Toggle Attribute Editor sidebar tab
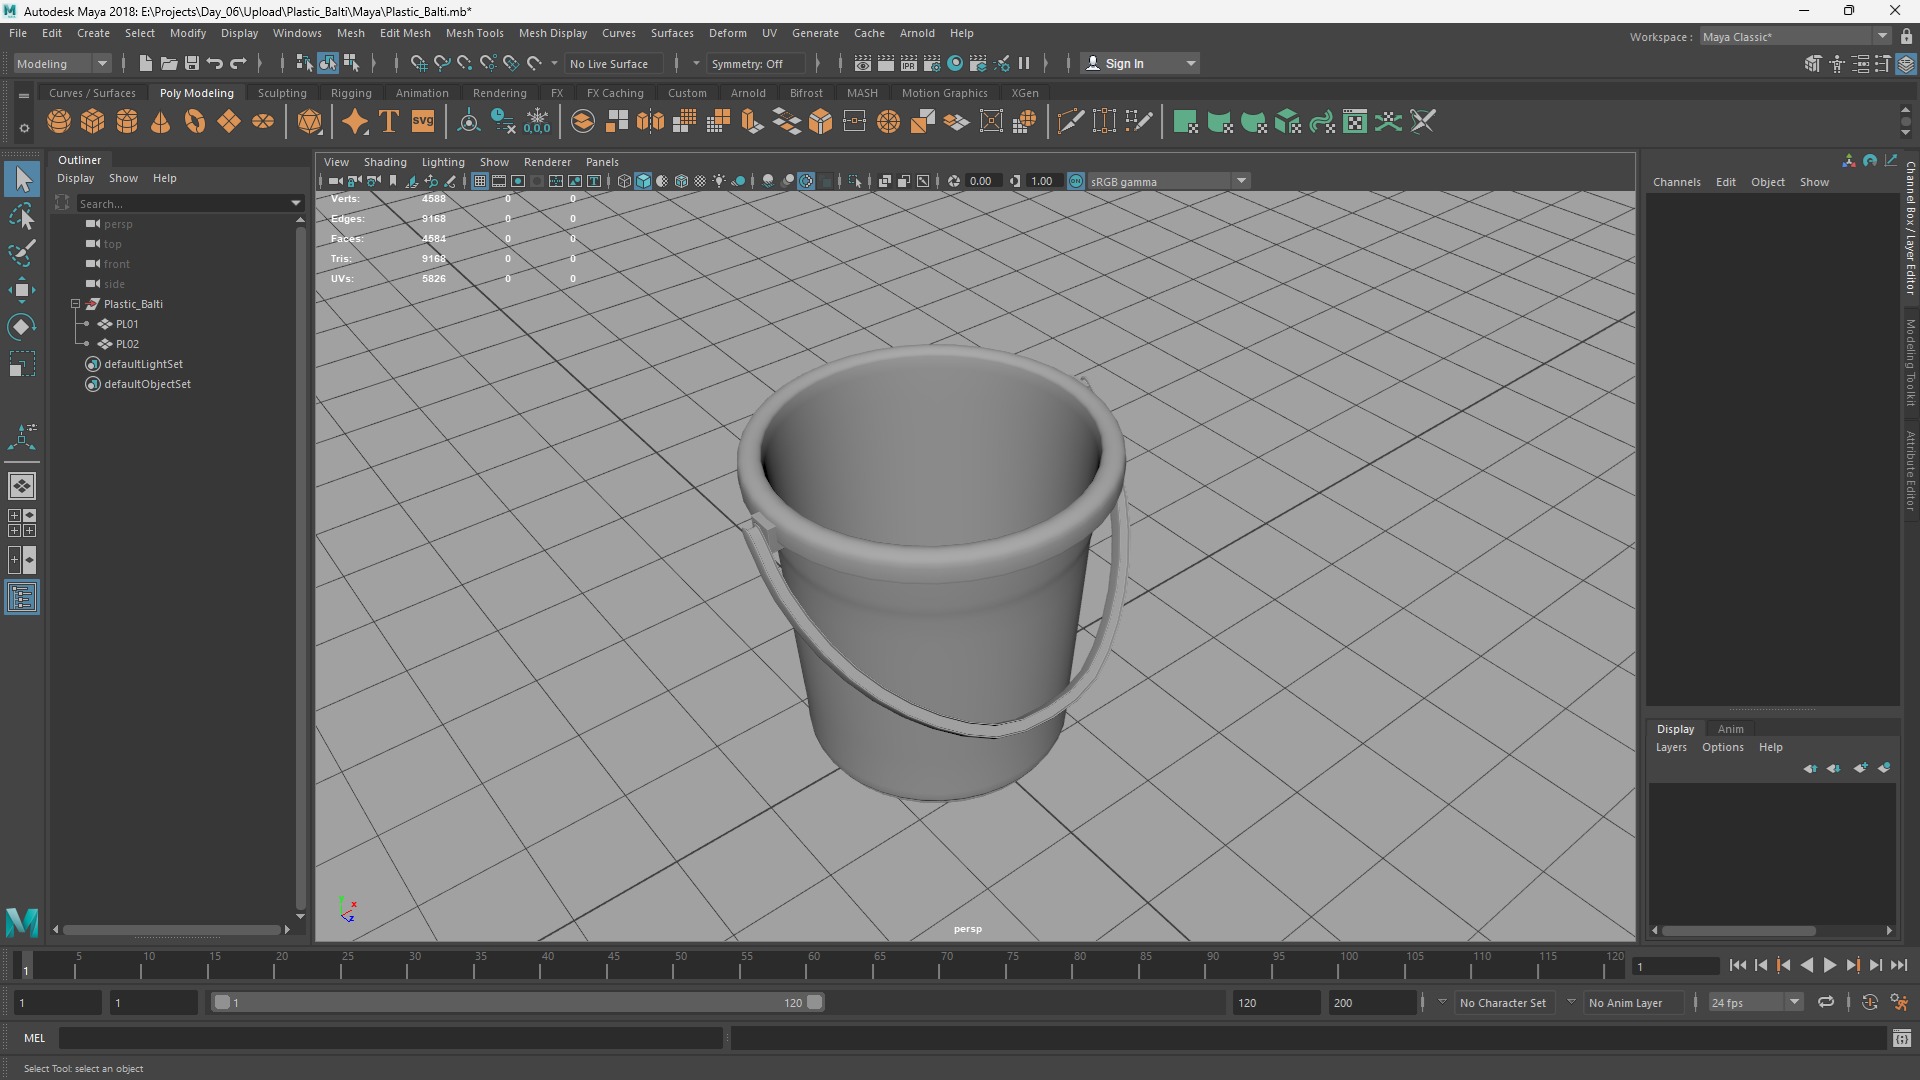This screenshot has height=1080, width=1920. point(1910,471)
